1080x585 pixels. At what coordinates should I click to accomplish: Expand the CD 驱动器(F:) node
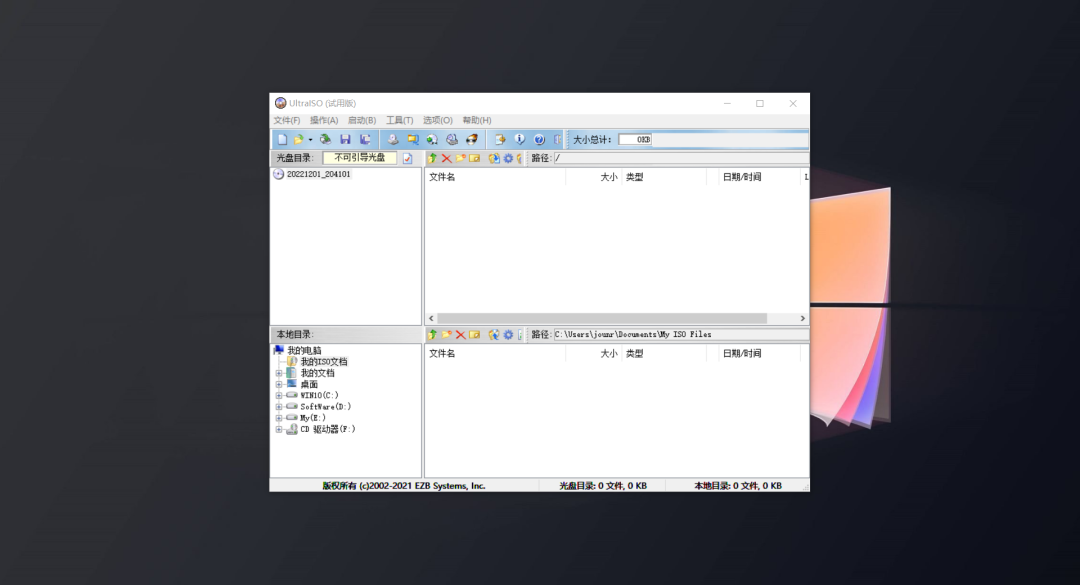coord(279,429)
